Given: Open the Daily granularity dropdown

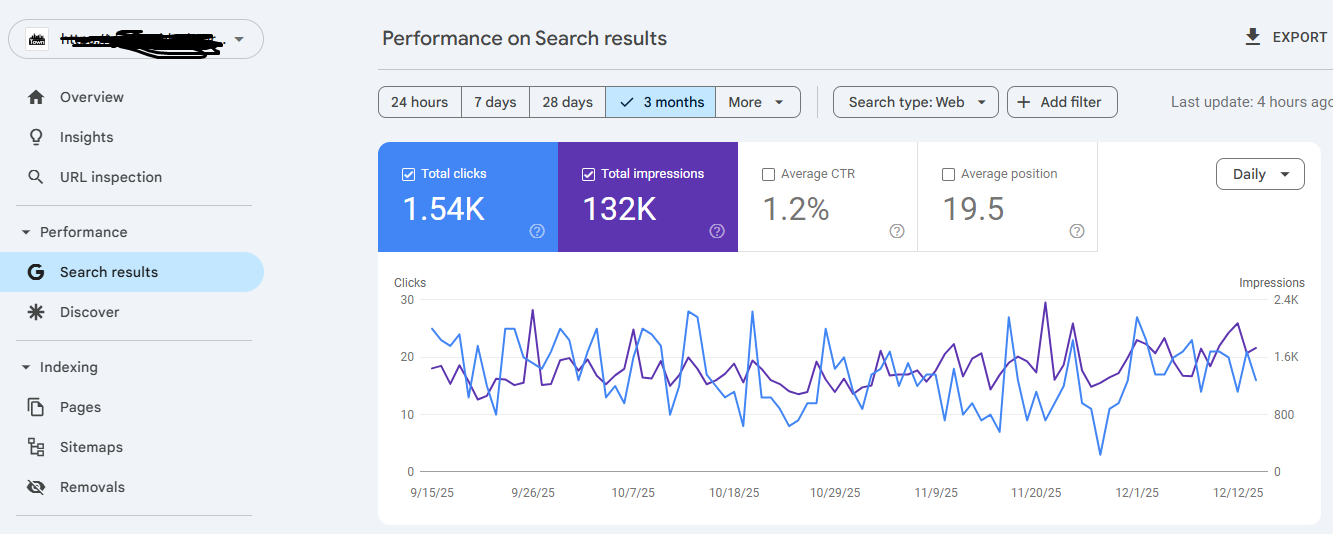Looking at the screenshot, I should (1260, 174).
